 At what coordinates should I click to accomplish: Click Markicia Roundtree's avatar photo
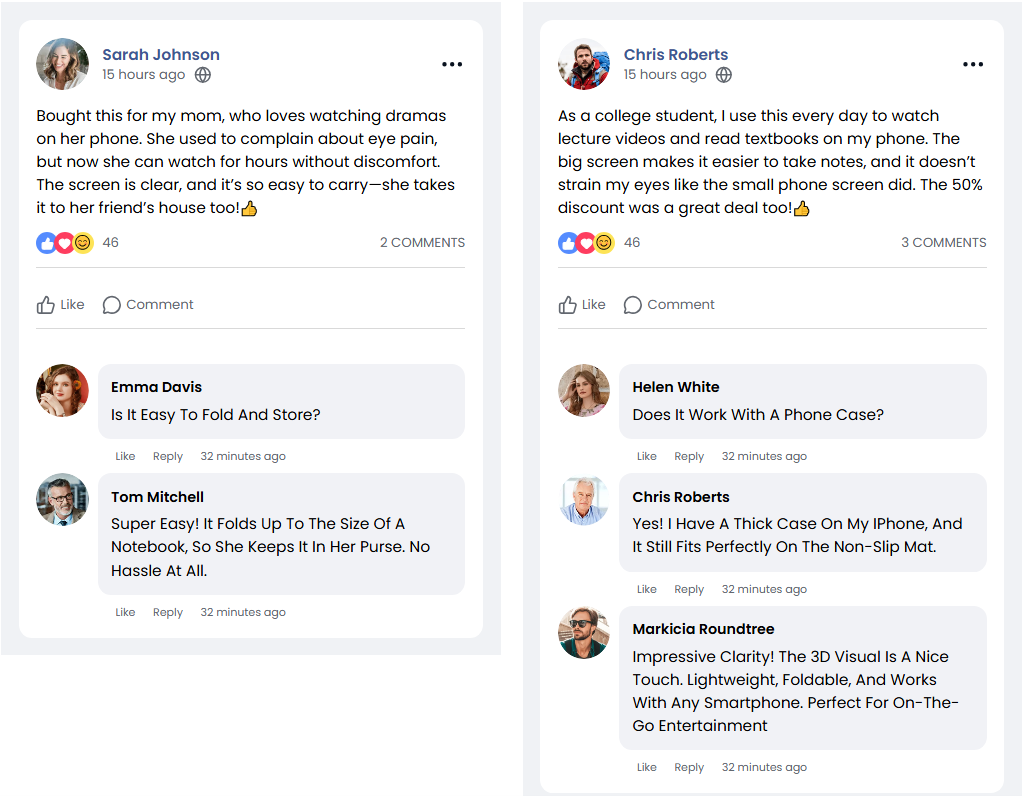584,632
